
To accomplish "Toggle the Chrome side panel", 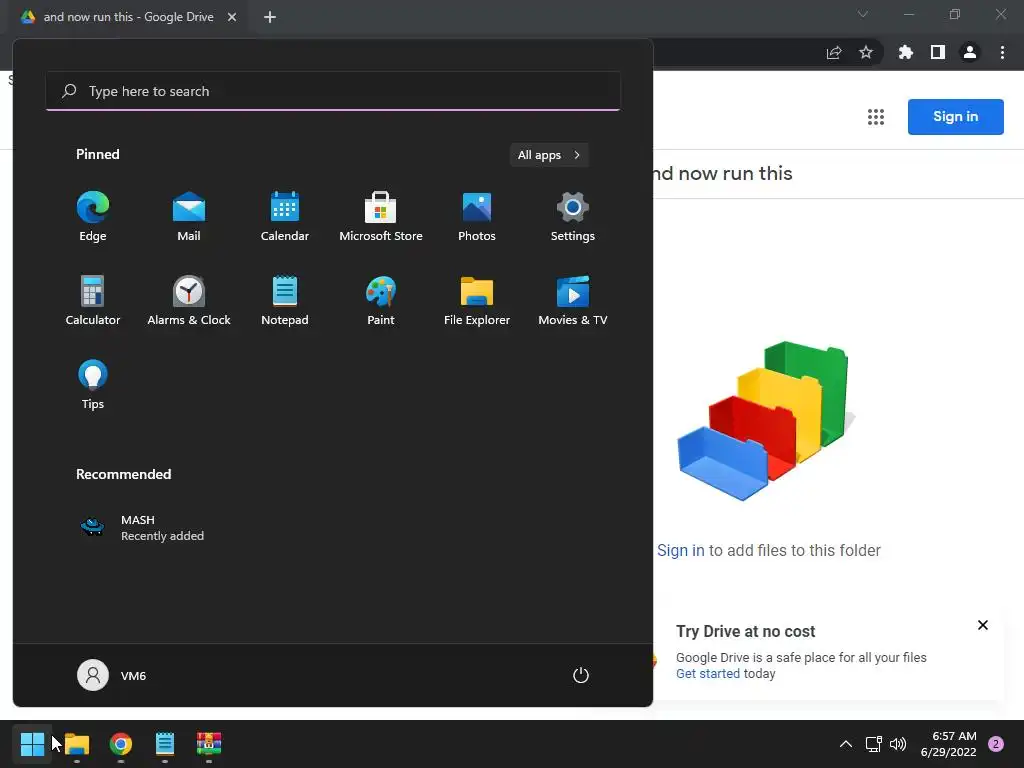I will [x=938, y=52].
